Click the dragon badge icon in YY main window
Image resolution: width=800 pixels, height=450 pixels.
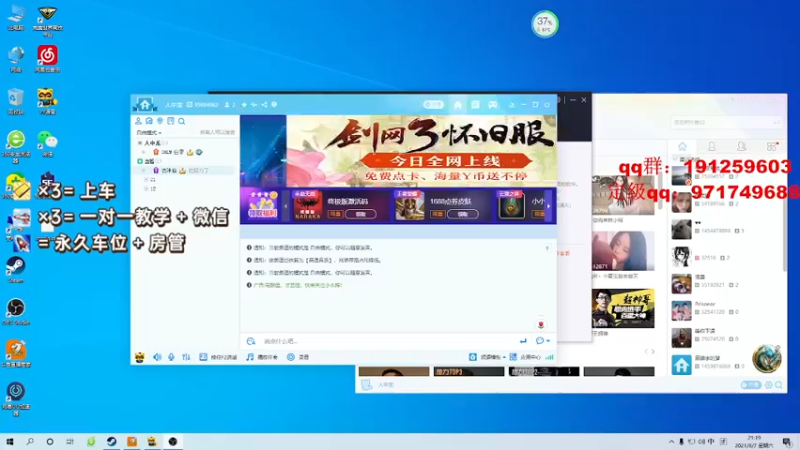tap(766, 358)
